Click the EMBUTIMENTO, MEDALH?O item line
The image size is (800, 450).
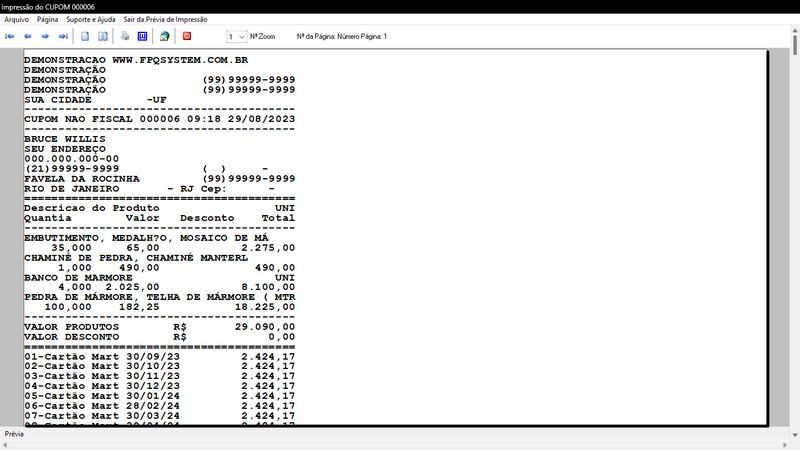click(x=146, y=238)
